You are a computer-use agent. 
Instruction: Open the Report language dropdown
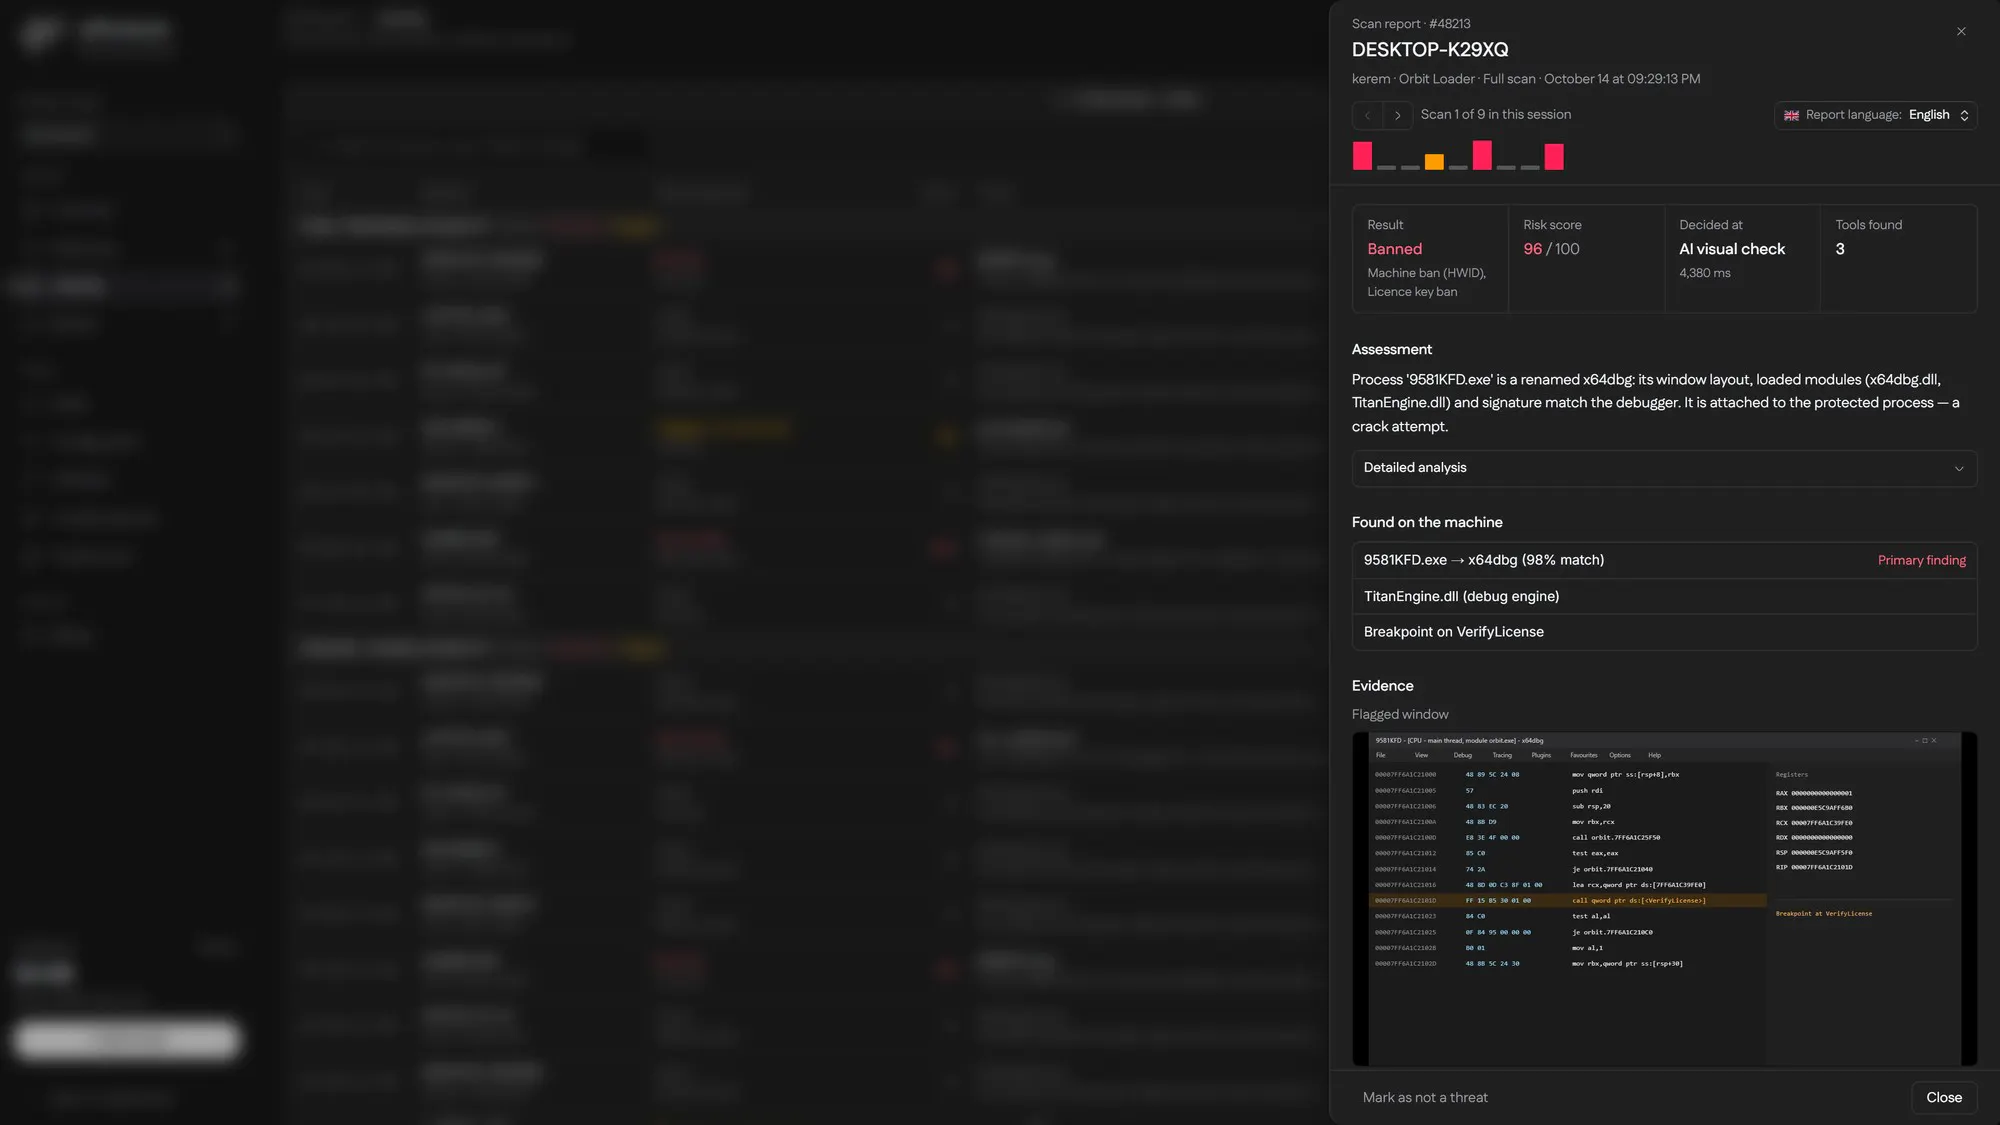[x=1875, y=115]
